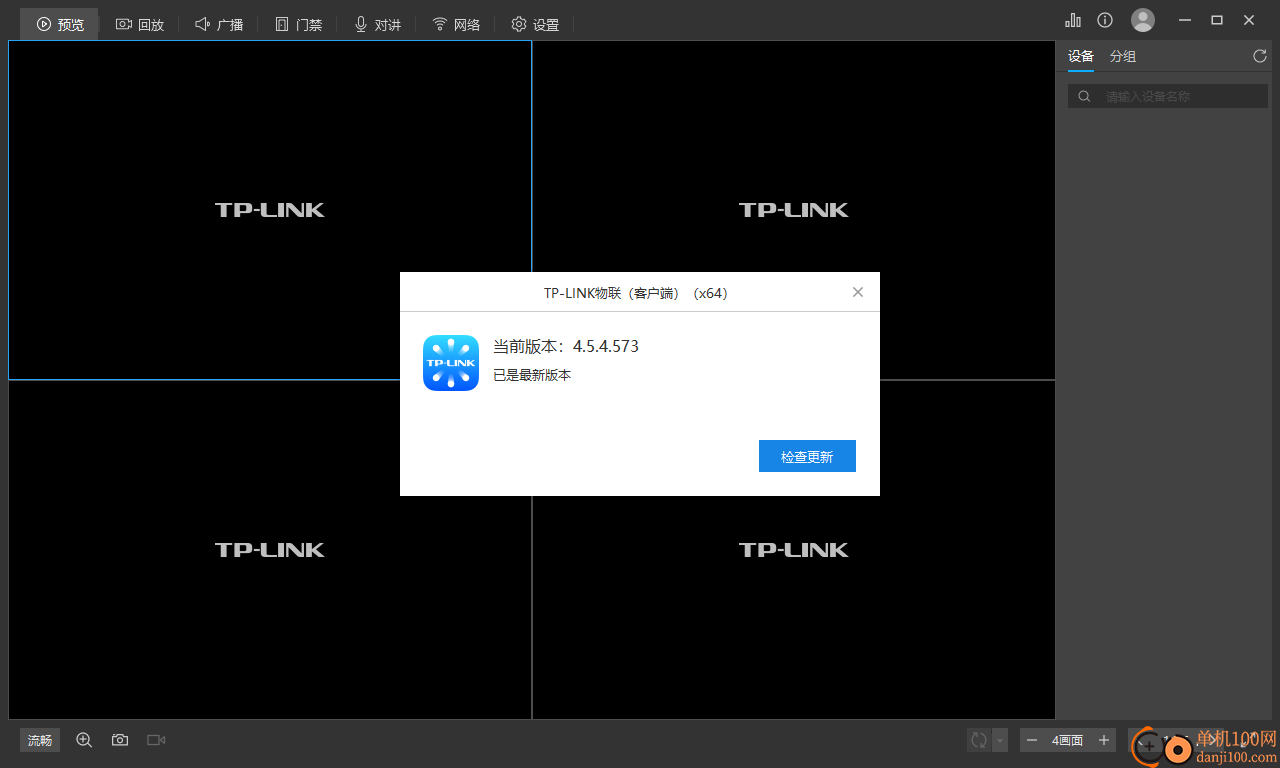Click the cycle/rotate views icon
Viewport: 1280px width, 768px height.
tap(979, 740)
